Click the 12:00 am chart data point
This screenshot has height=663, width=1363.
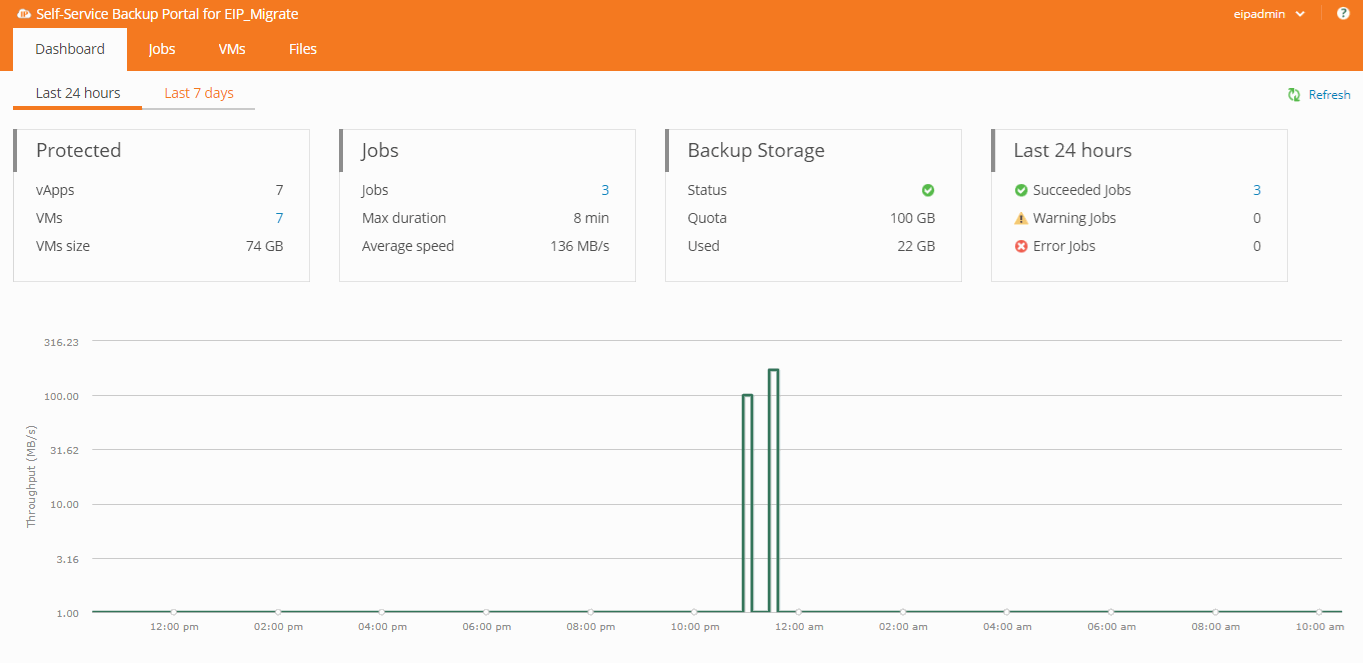798,612
